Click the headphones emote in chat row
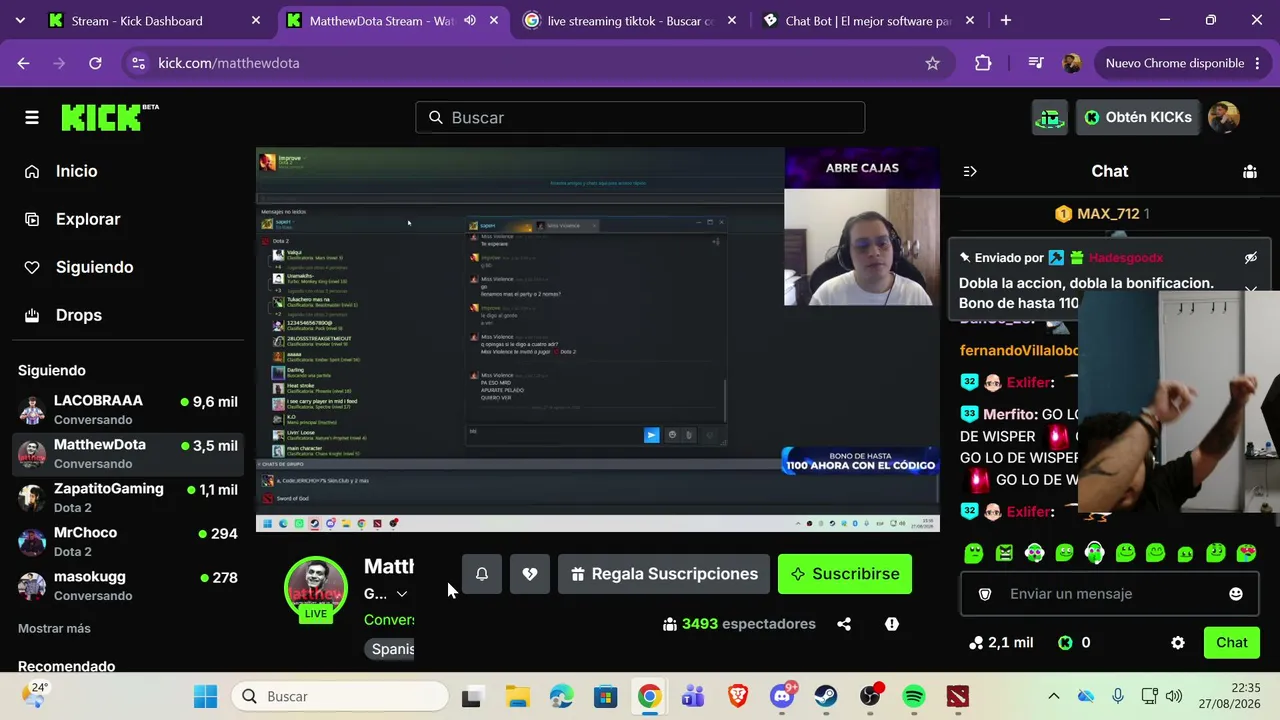The image size is (1280, 720). 1095,553
